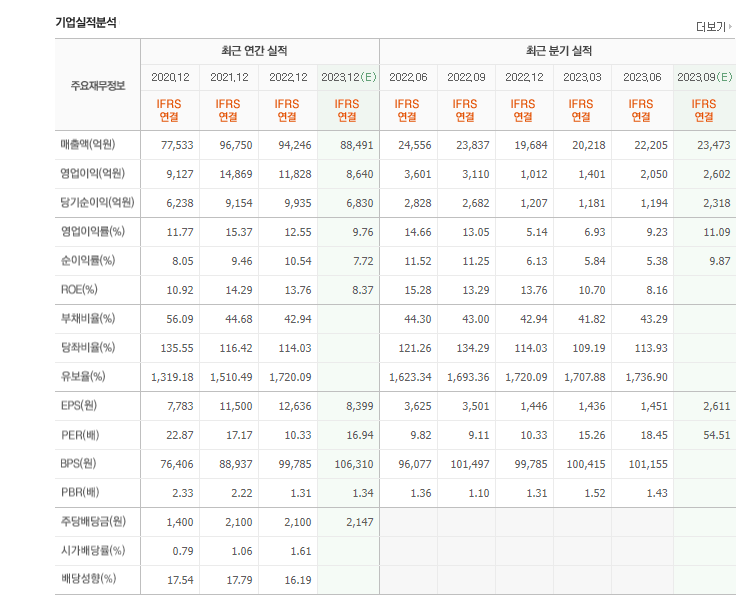742x599 pixels.
Task: Select quarterly sales value 24,556
Action: coord(415,145)
